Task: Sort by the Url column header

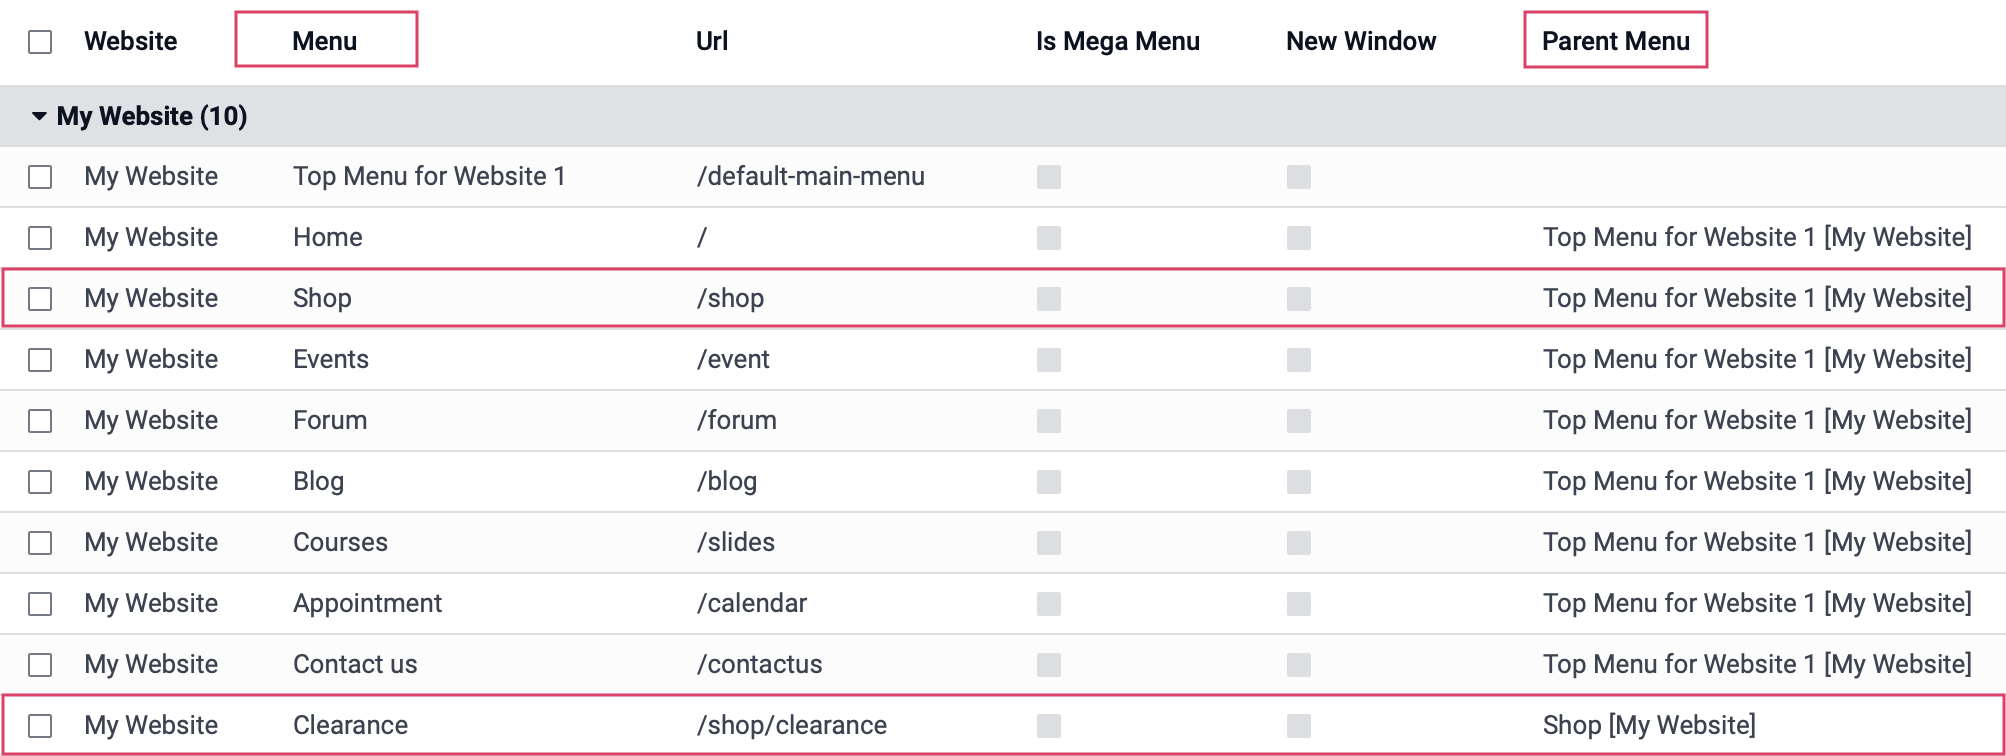Action: 712,41
